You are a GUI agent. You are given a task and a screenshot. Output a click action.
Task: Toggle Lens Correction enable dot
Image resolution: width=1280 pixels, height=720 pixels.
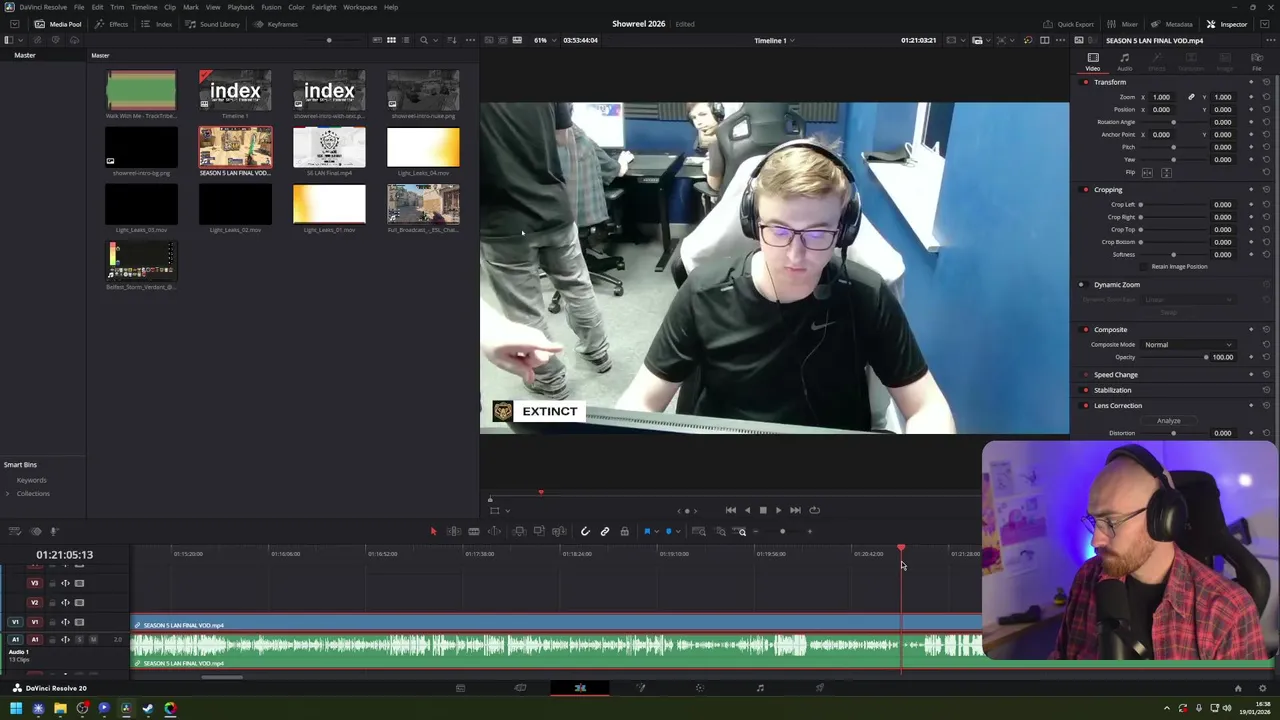(x=1086, y=405)
